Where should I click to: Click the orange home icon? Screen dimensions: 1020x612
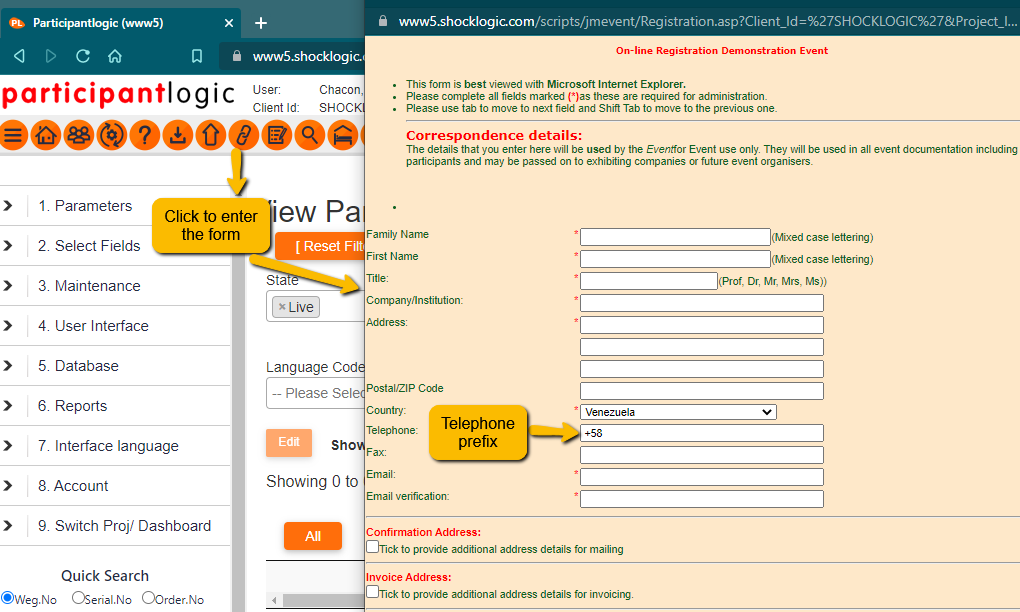46,135
